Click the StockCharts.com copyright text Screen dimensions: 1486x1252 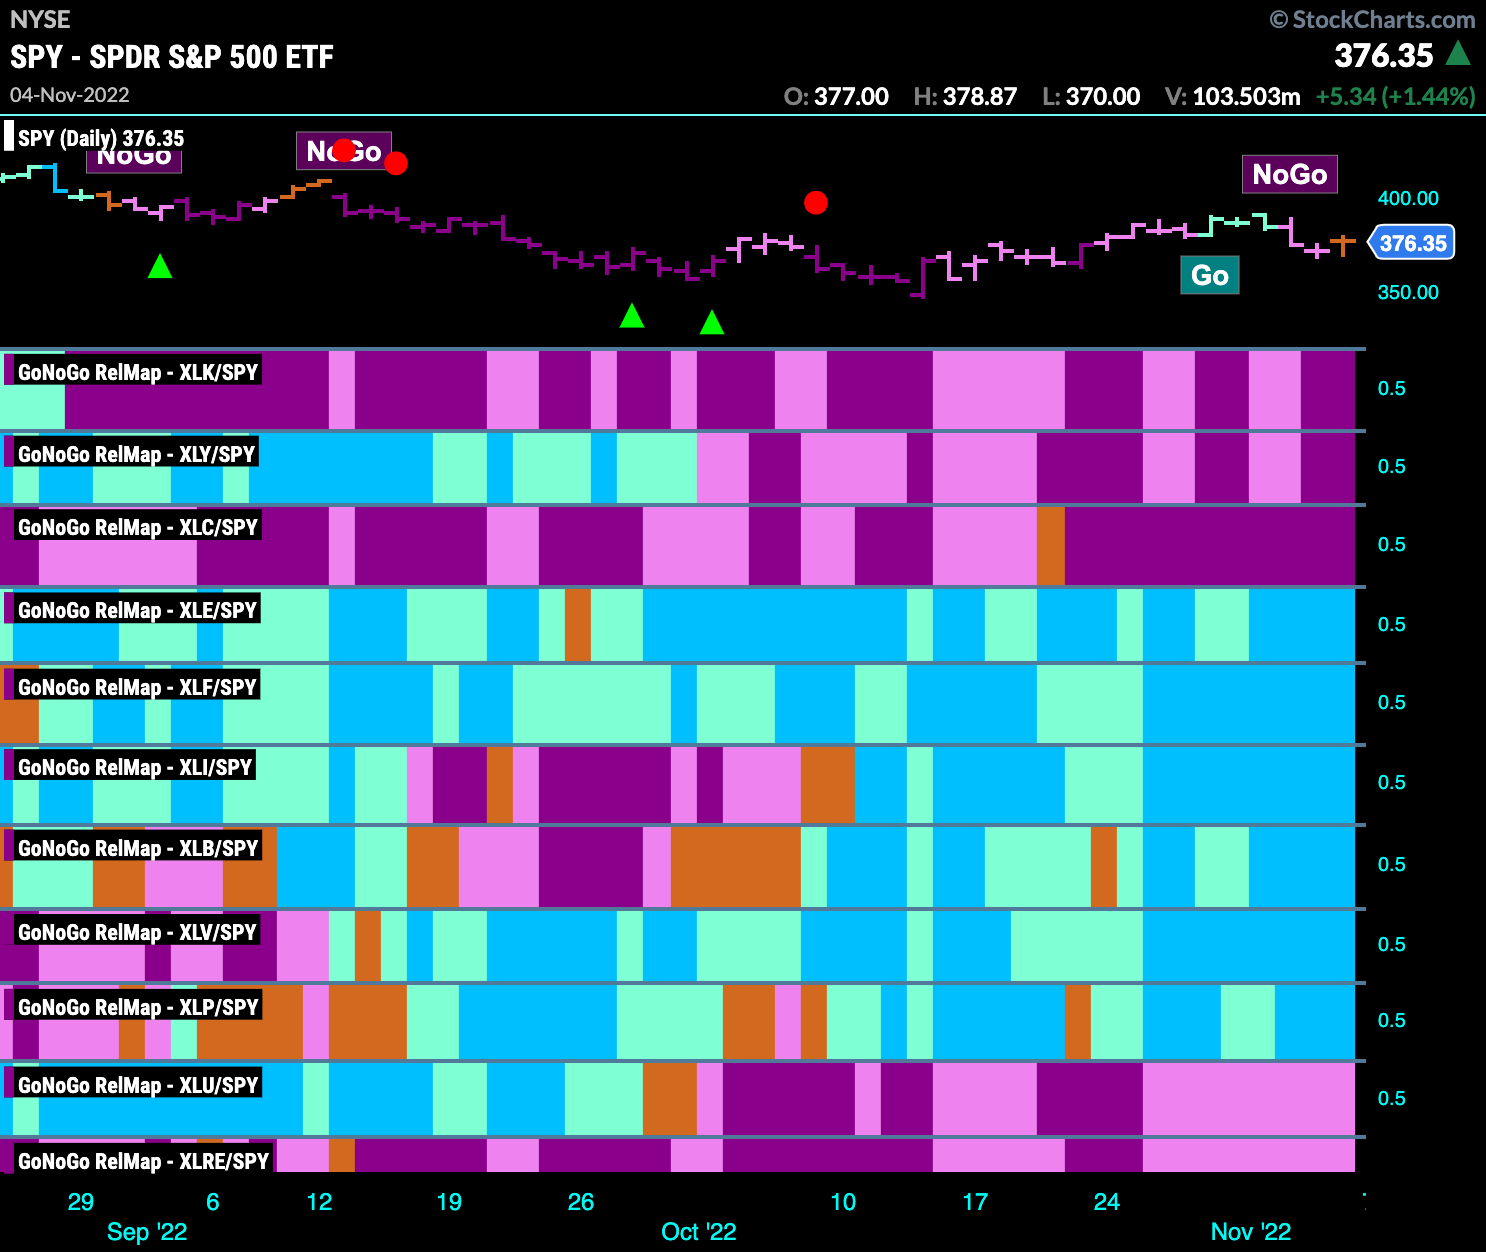[1373, 20]
